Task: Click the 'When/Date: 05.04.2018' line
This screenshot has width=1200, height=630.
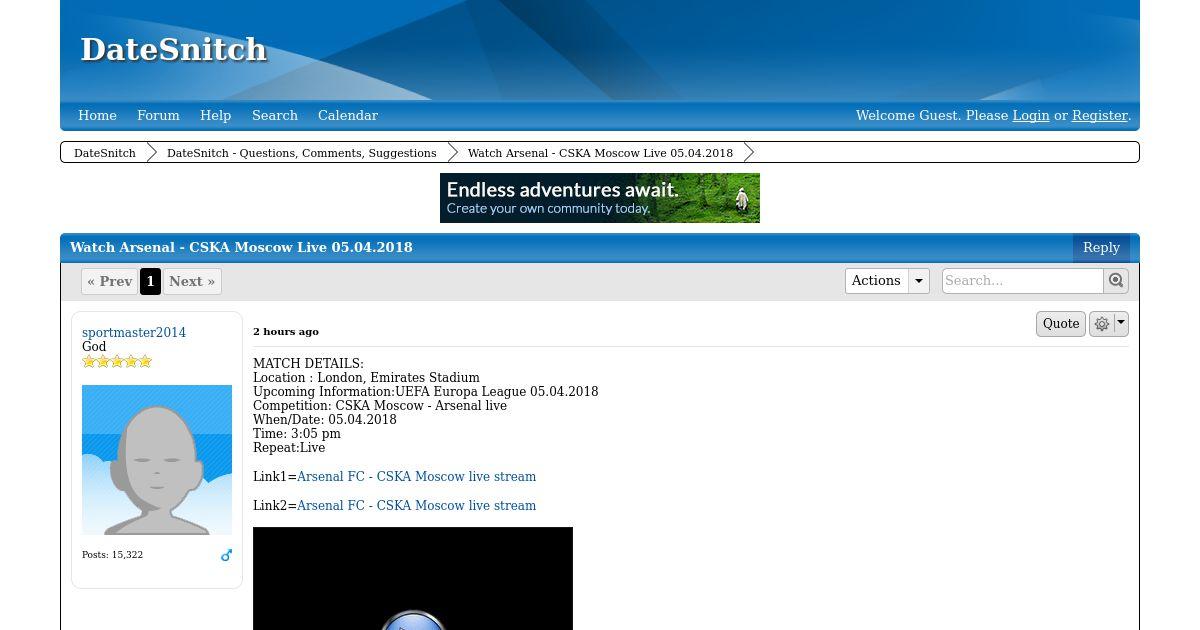Action: coord(325,420)
